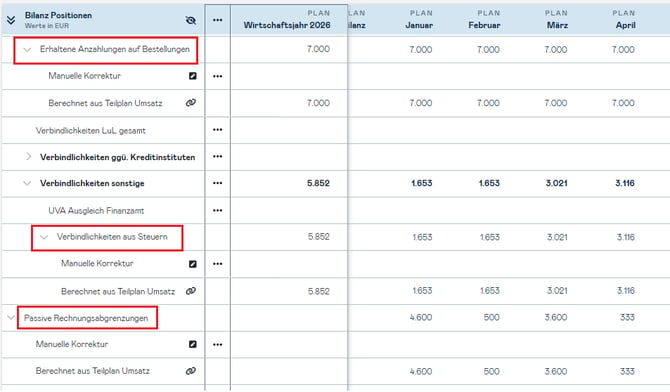Edit Manuelle Korrektur under Verbindlichkeiten aus Steuern

coord(193,264)
